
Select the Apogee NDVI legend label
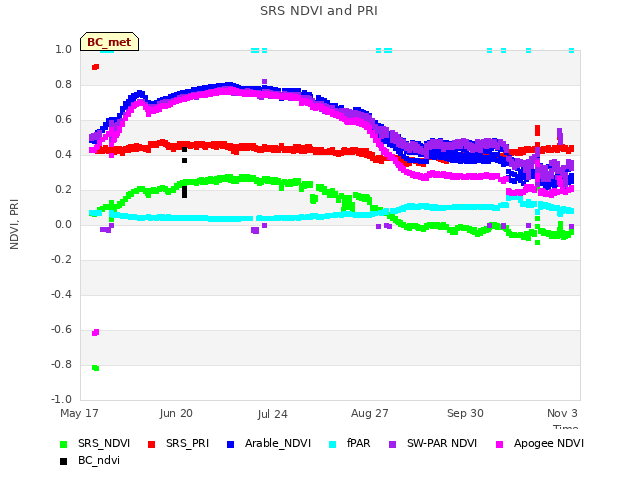click(x=549, y=444)
